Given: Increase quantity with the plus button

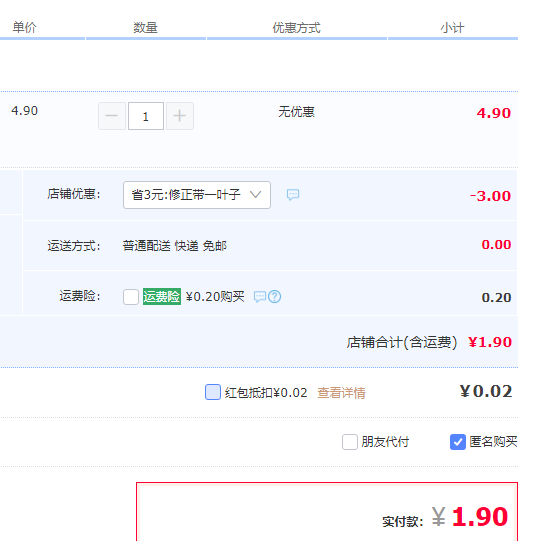Looking at the screenshot, I should pos(180,116).
